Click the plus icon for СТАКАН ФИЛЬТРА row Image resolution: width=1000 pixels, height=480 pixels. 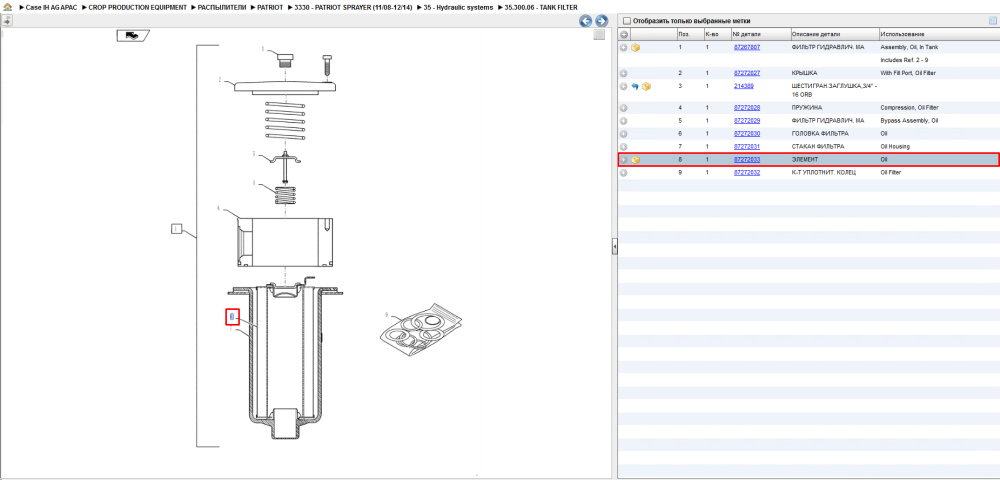click(624, 147)
